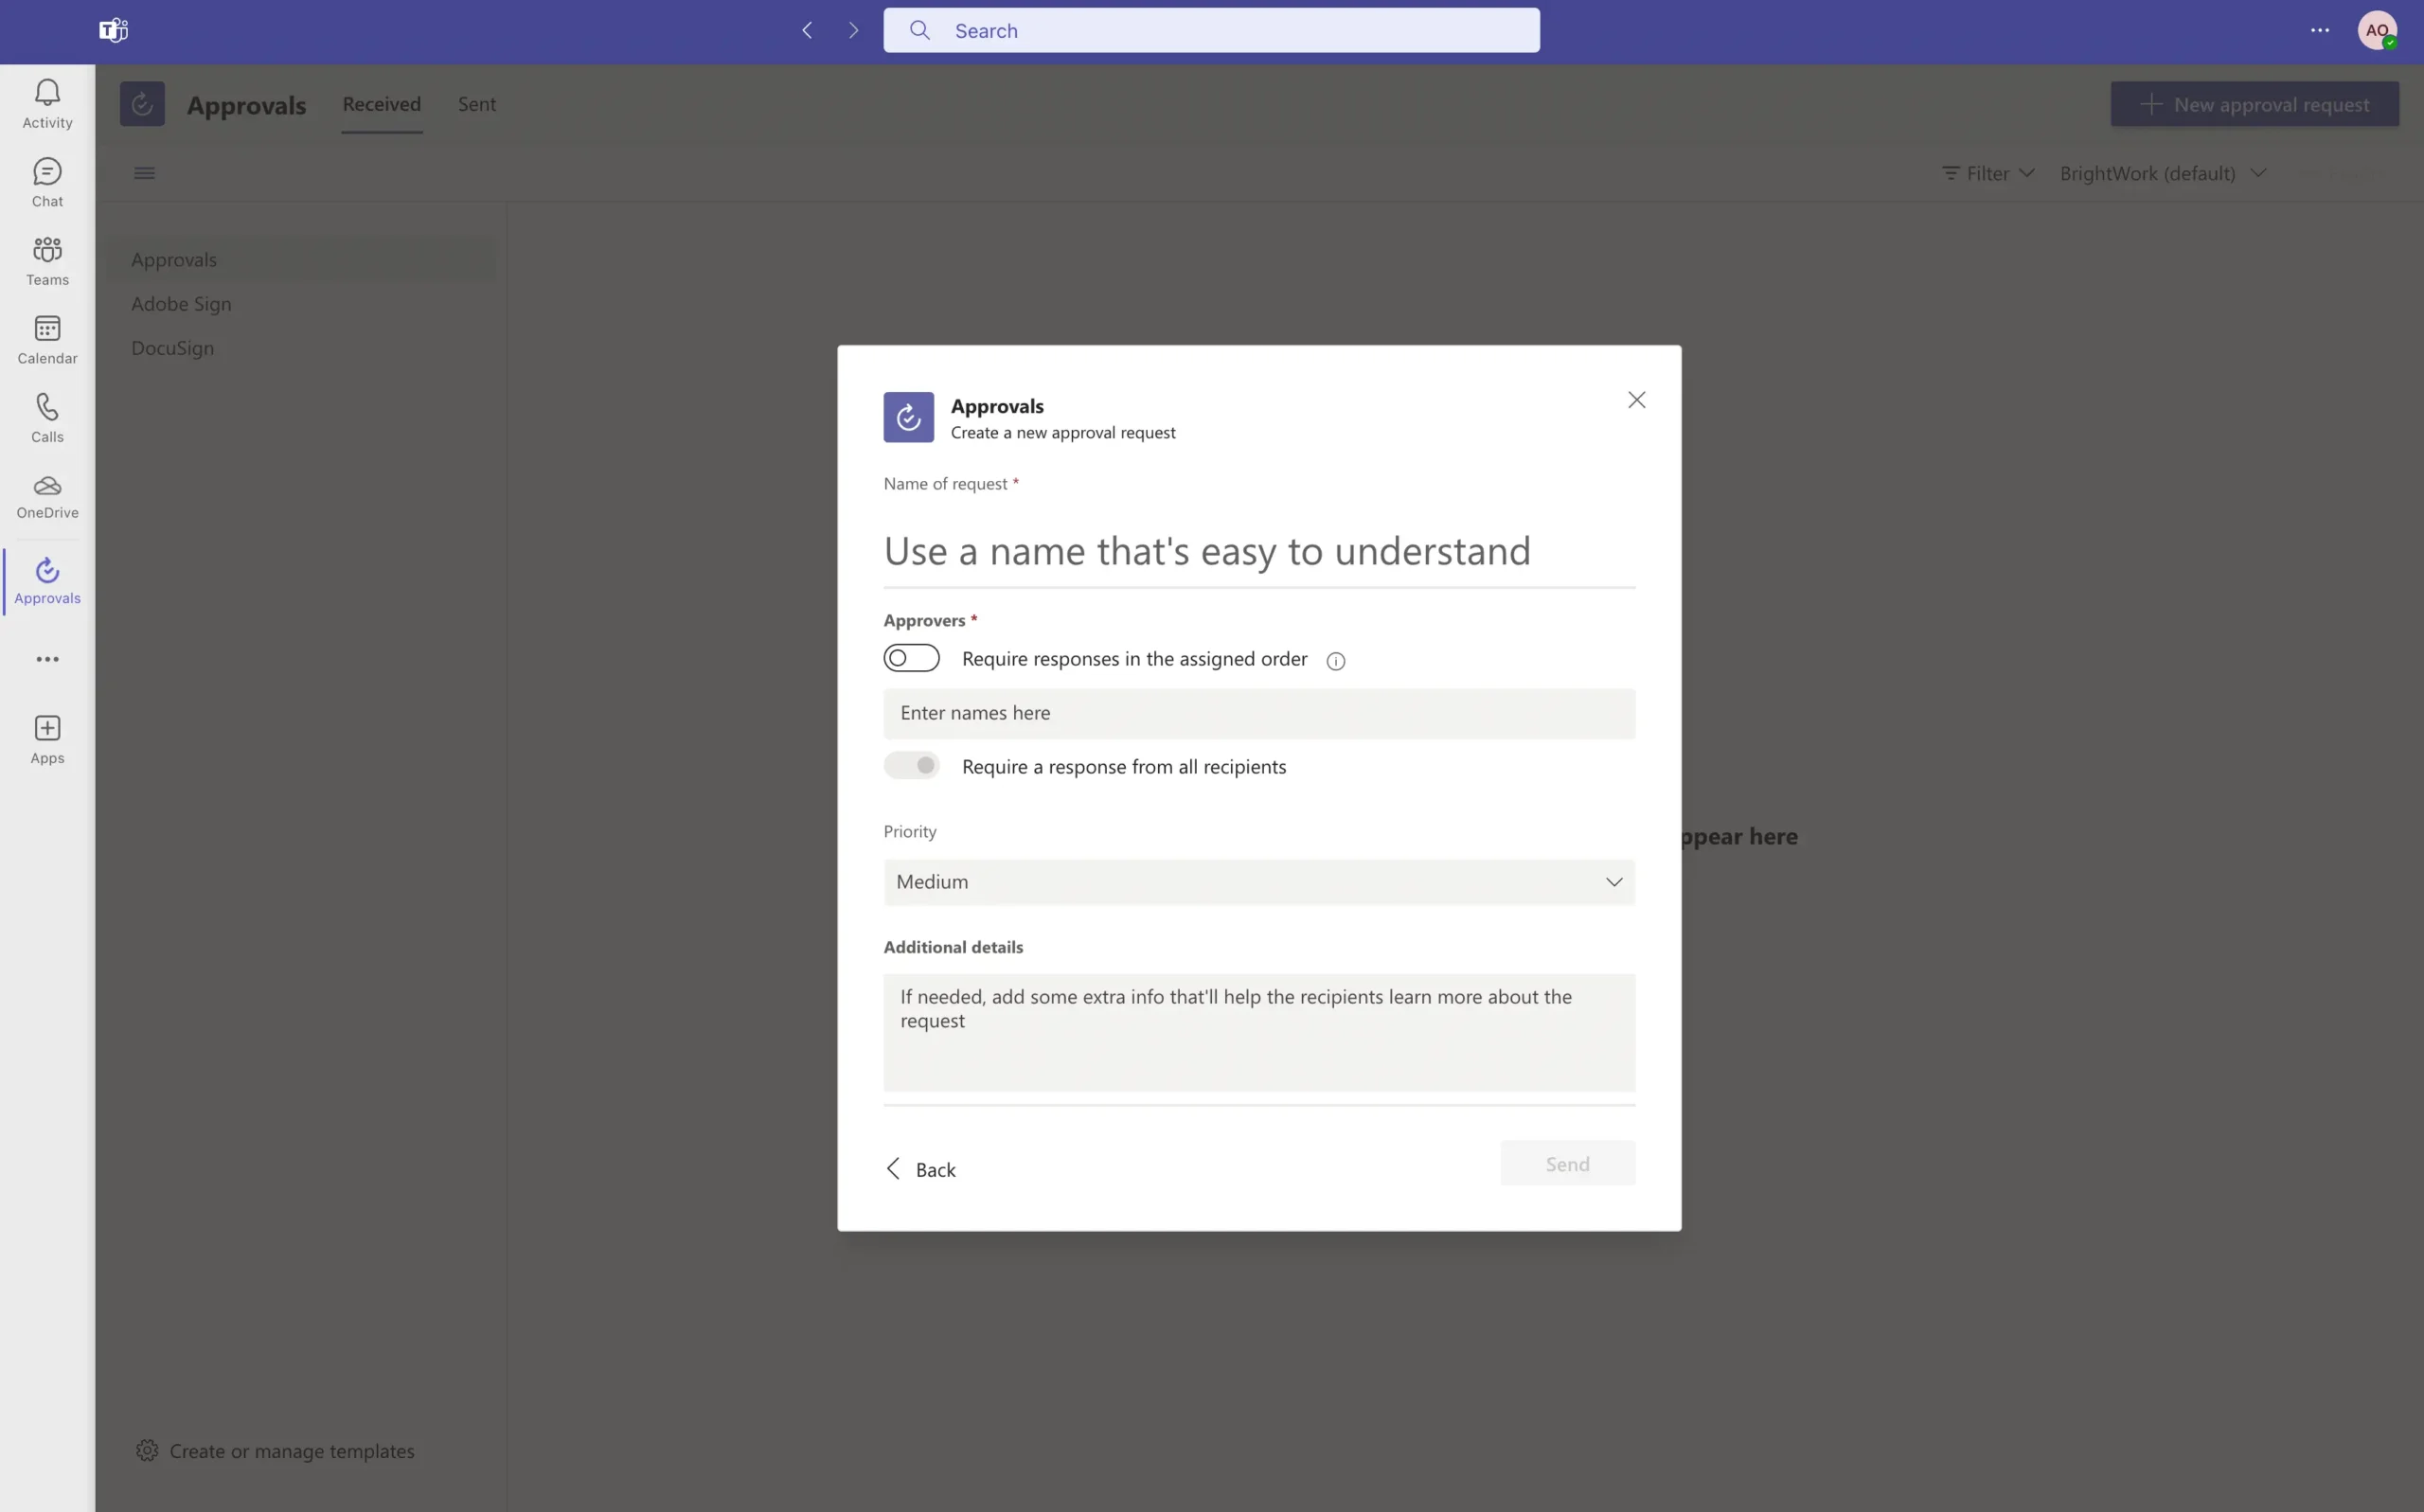The image size is (2424, 1512).
Task: Open the Calendar app icon
Action: click(47, 339)
